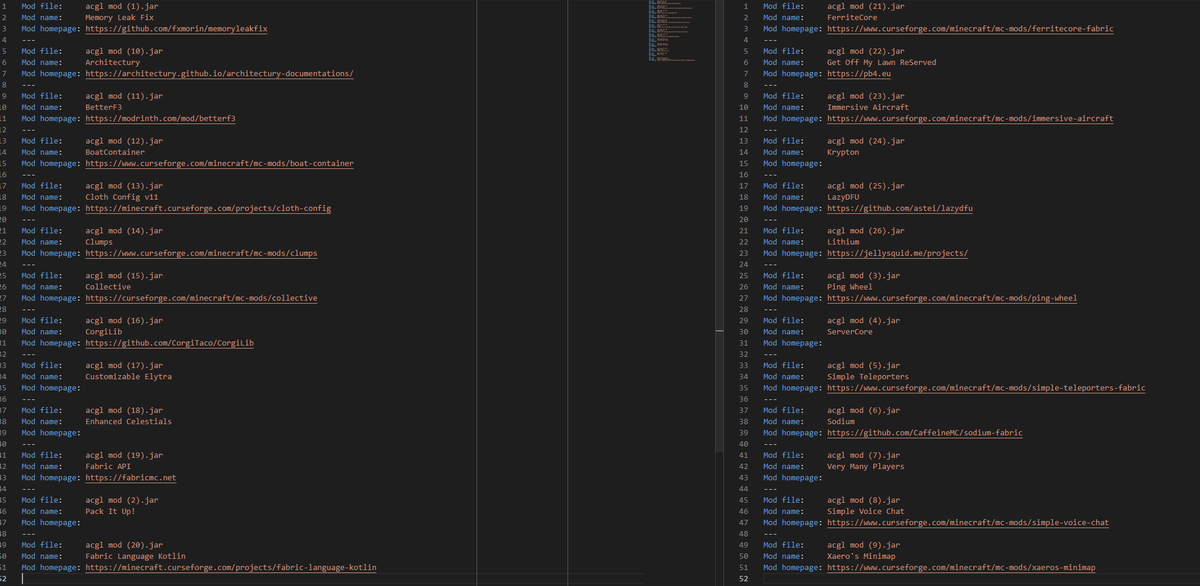Click the 'Xaero's Minimap' mod name
1200x586 pixels.
(x=861, y=557)
